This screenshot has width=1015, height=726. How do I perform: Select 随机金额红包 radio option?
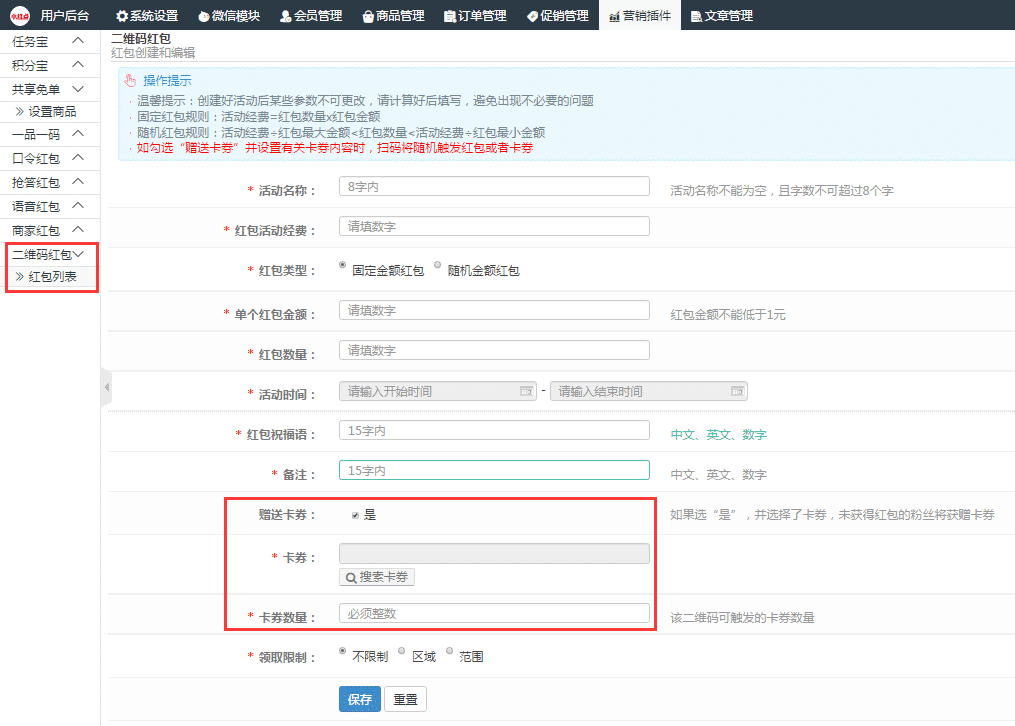point(438,266)
